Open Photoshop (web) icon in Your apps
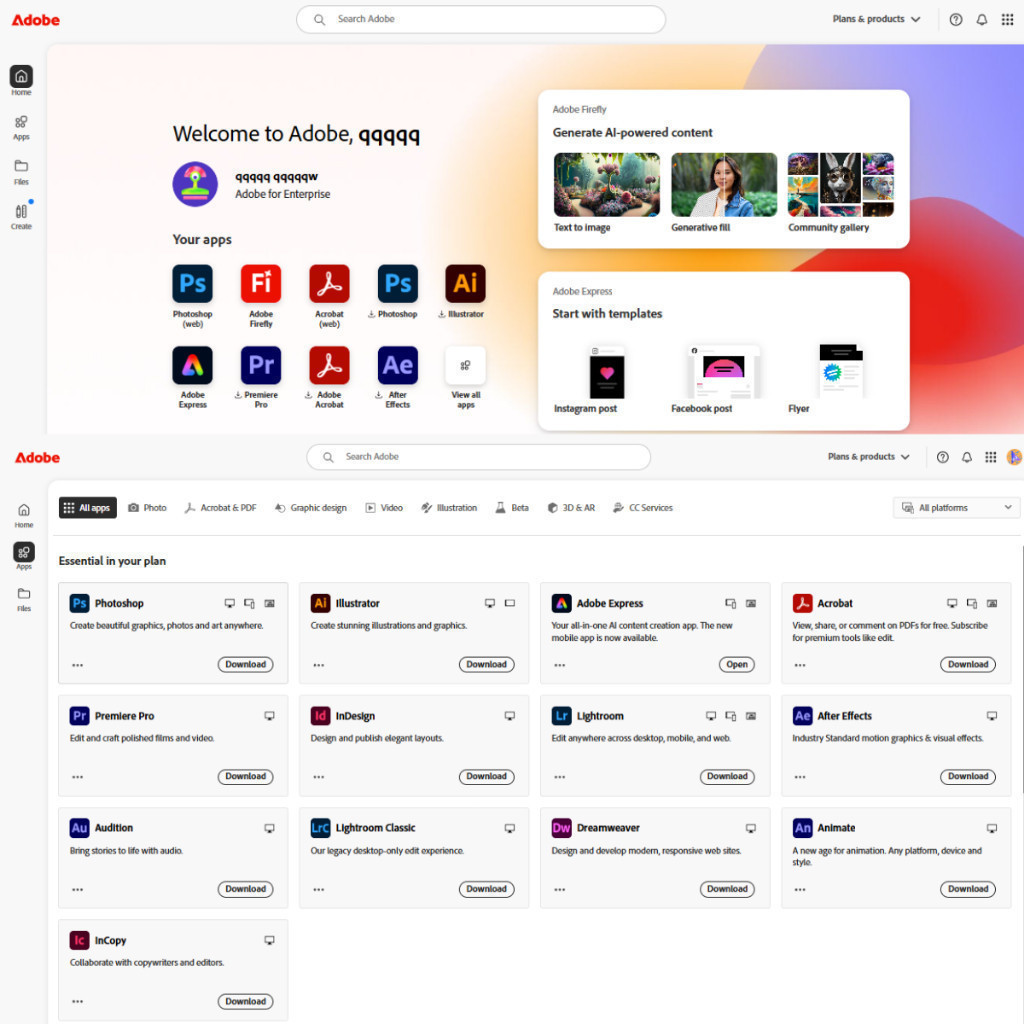1024x1024 pixels. [x=192, y=284]
